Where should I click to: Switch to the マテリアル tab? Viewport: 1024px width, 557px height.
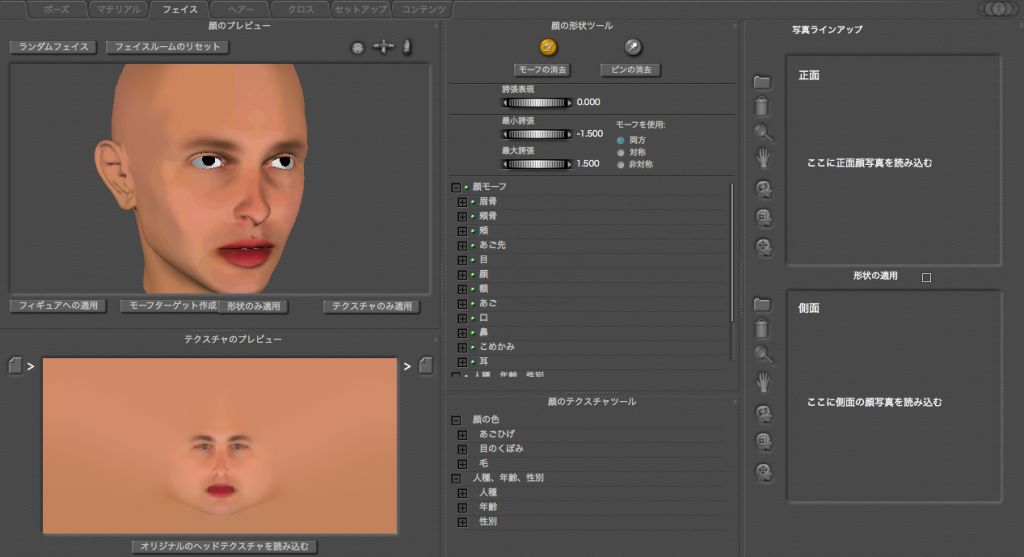(x=118, y=9)
